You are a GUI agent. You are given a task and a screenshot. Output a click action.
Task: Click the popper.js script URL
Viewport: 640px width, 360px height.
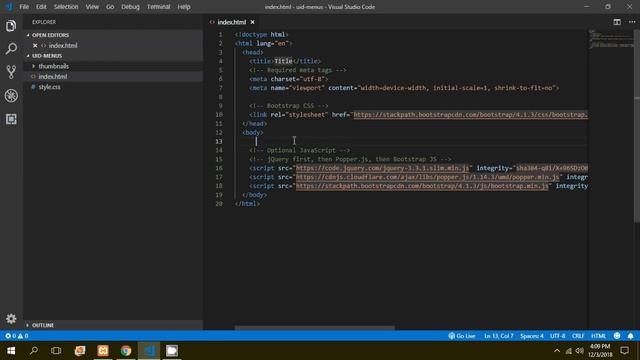point(427,177)
